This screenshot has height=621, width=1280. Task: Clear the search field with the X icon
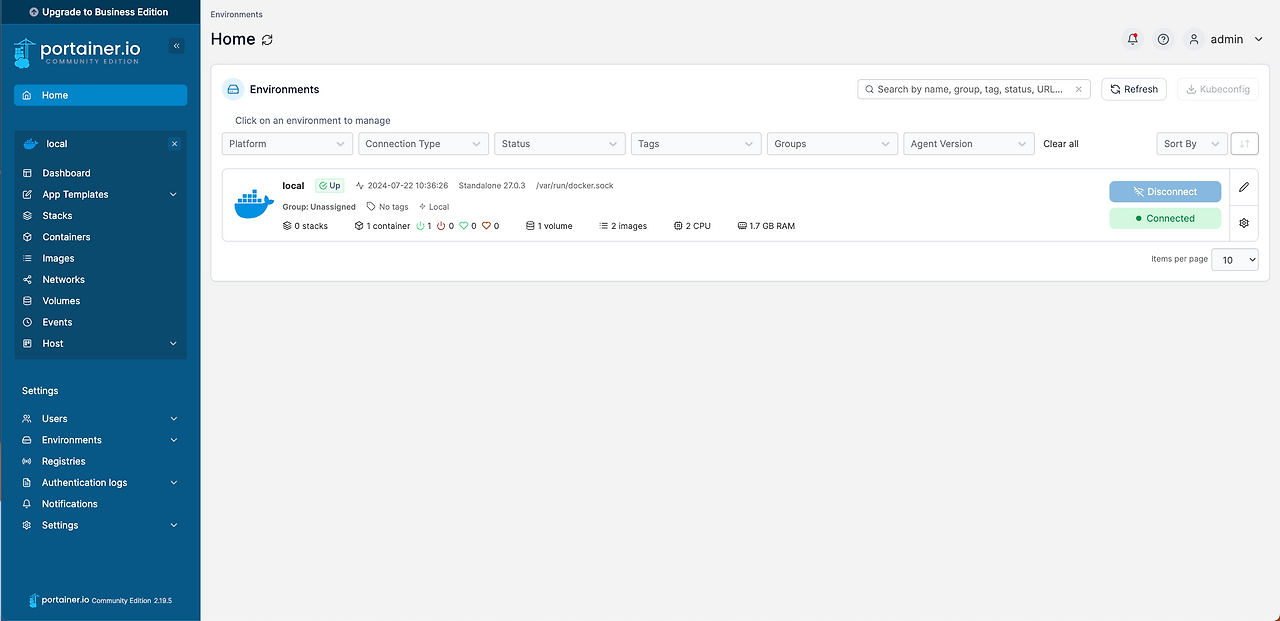point(1078,89)
